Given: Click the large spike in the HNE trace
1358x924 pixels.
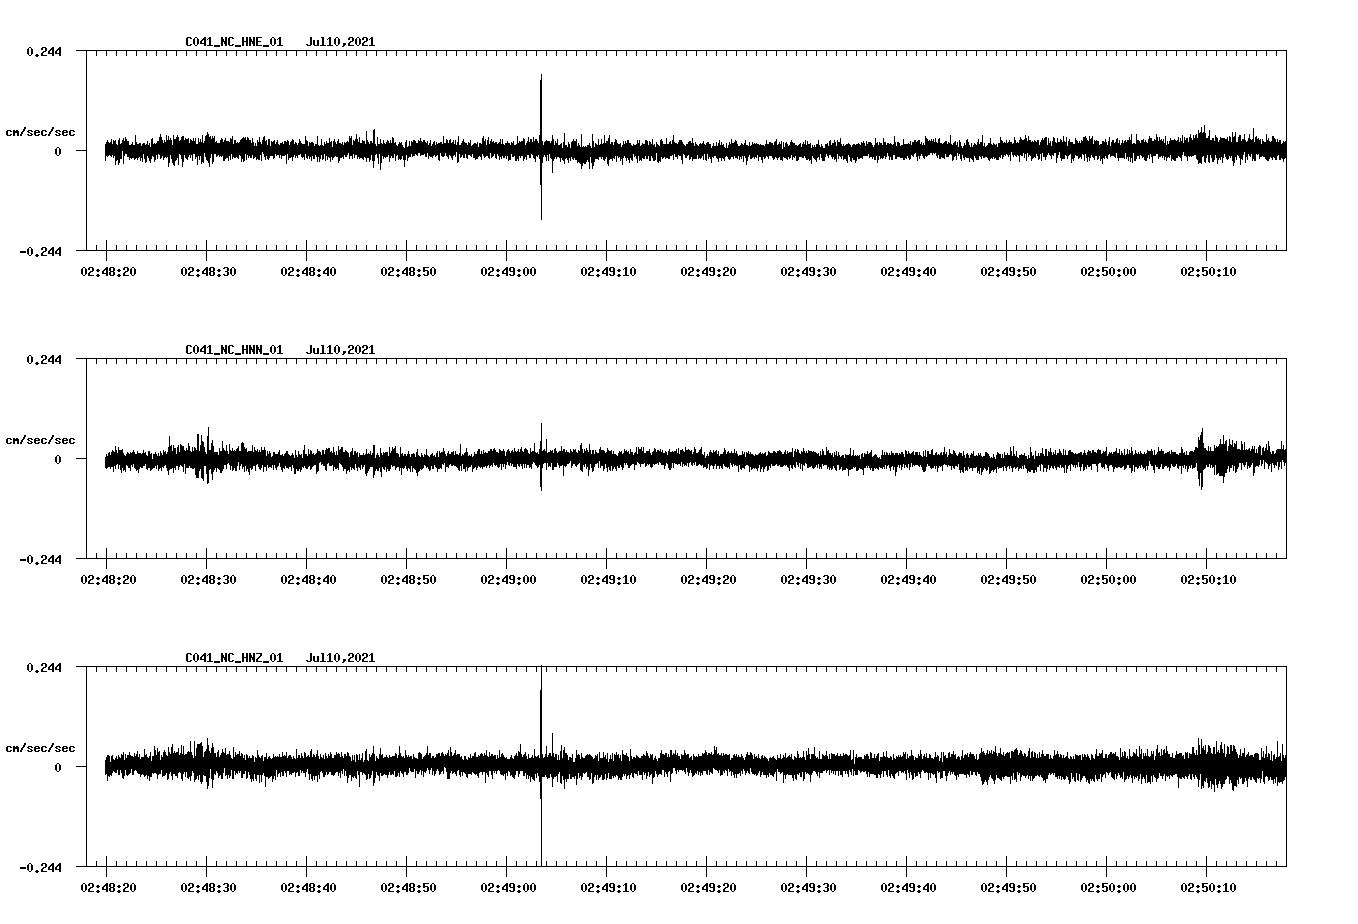Looking at the screenshot, I should pos(541,147).
